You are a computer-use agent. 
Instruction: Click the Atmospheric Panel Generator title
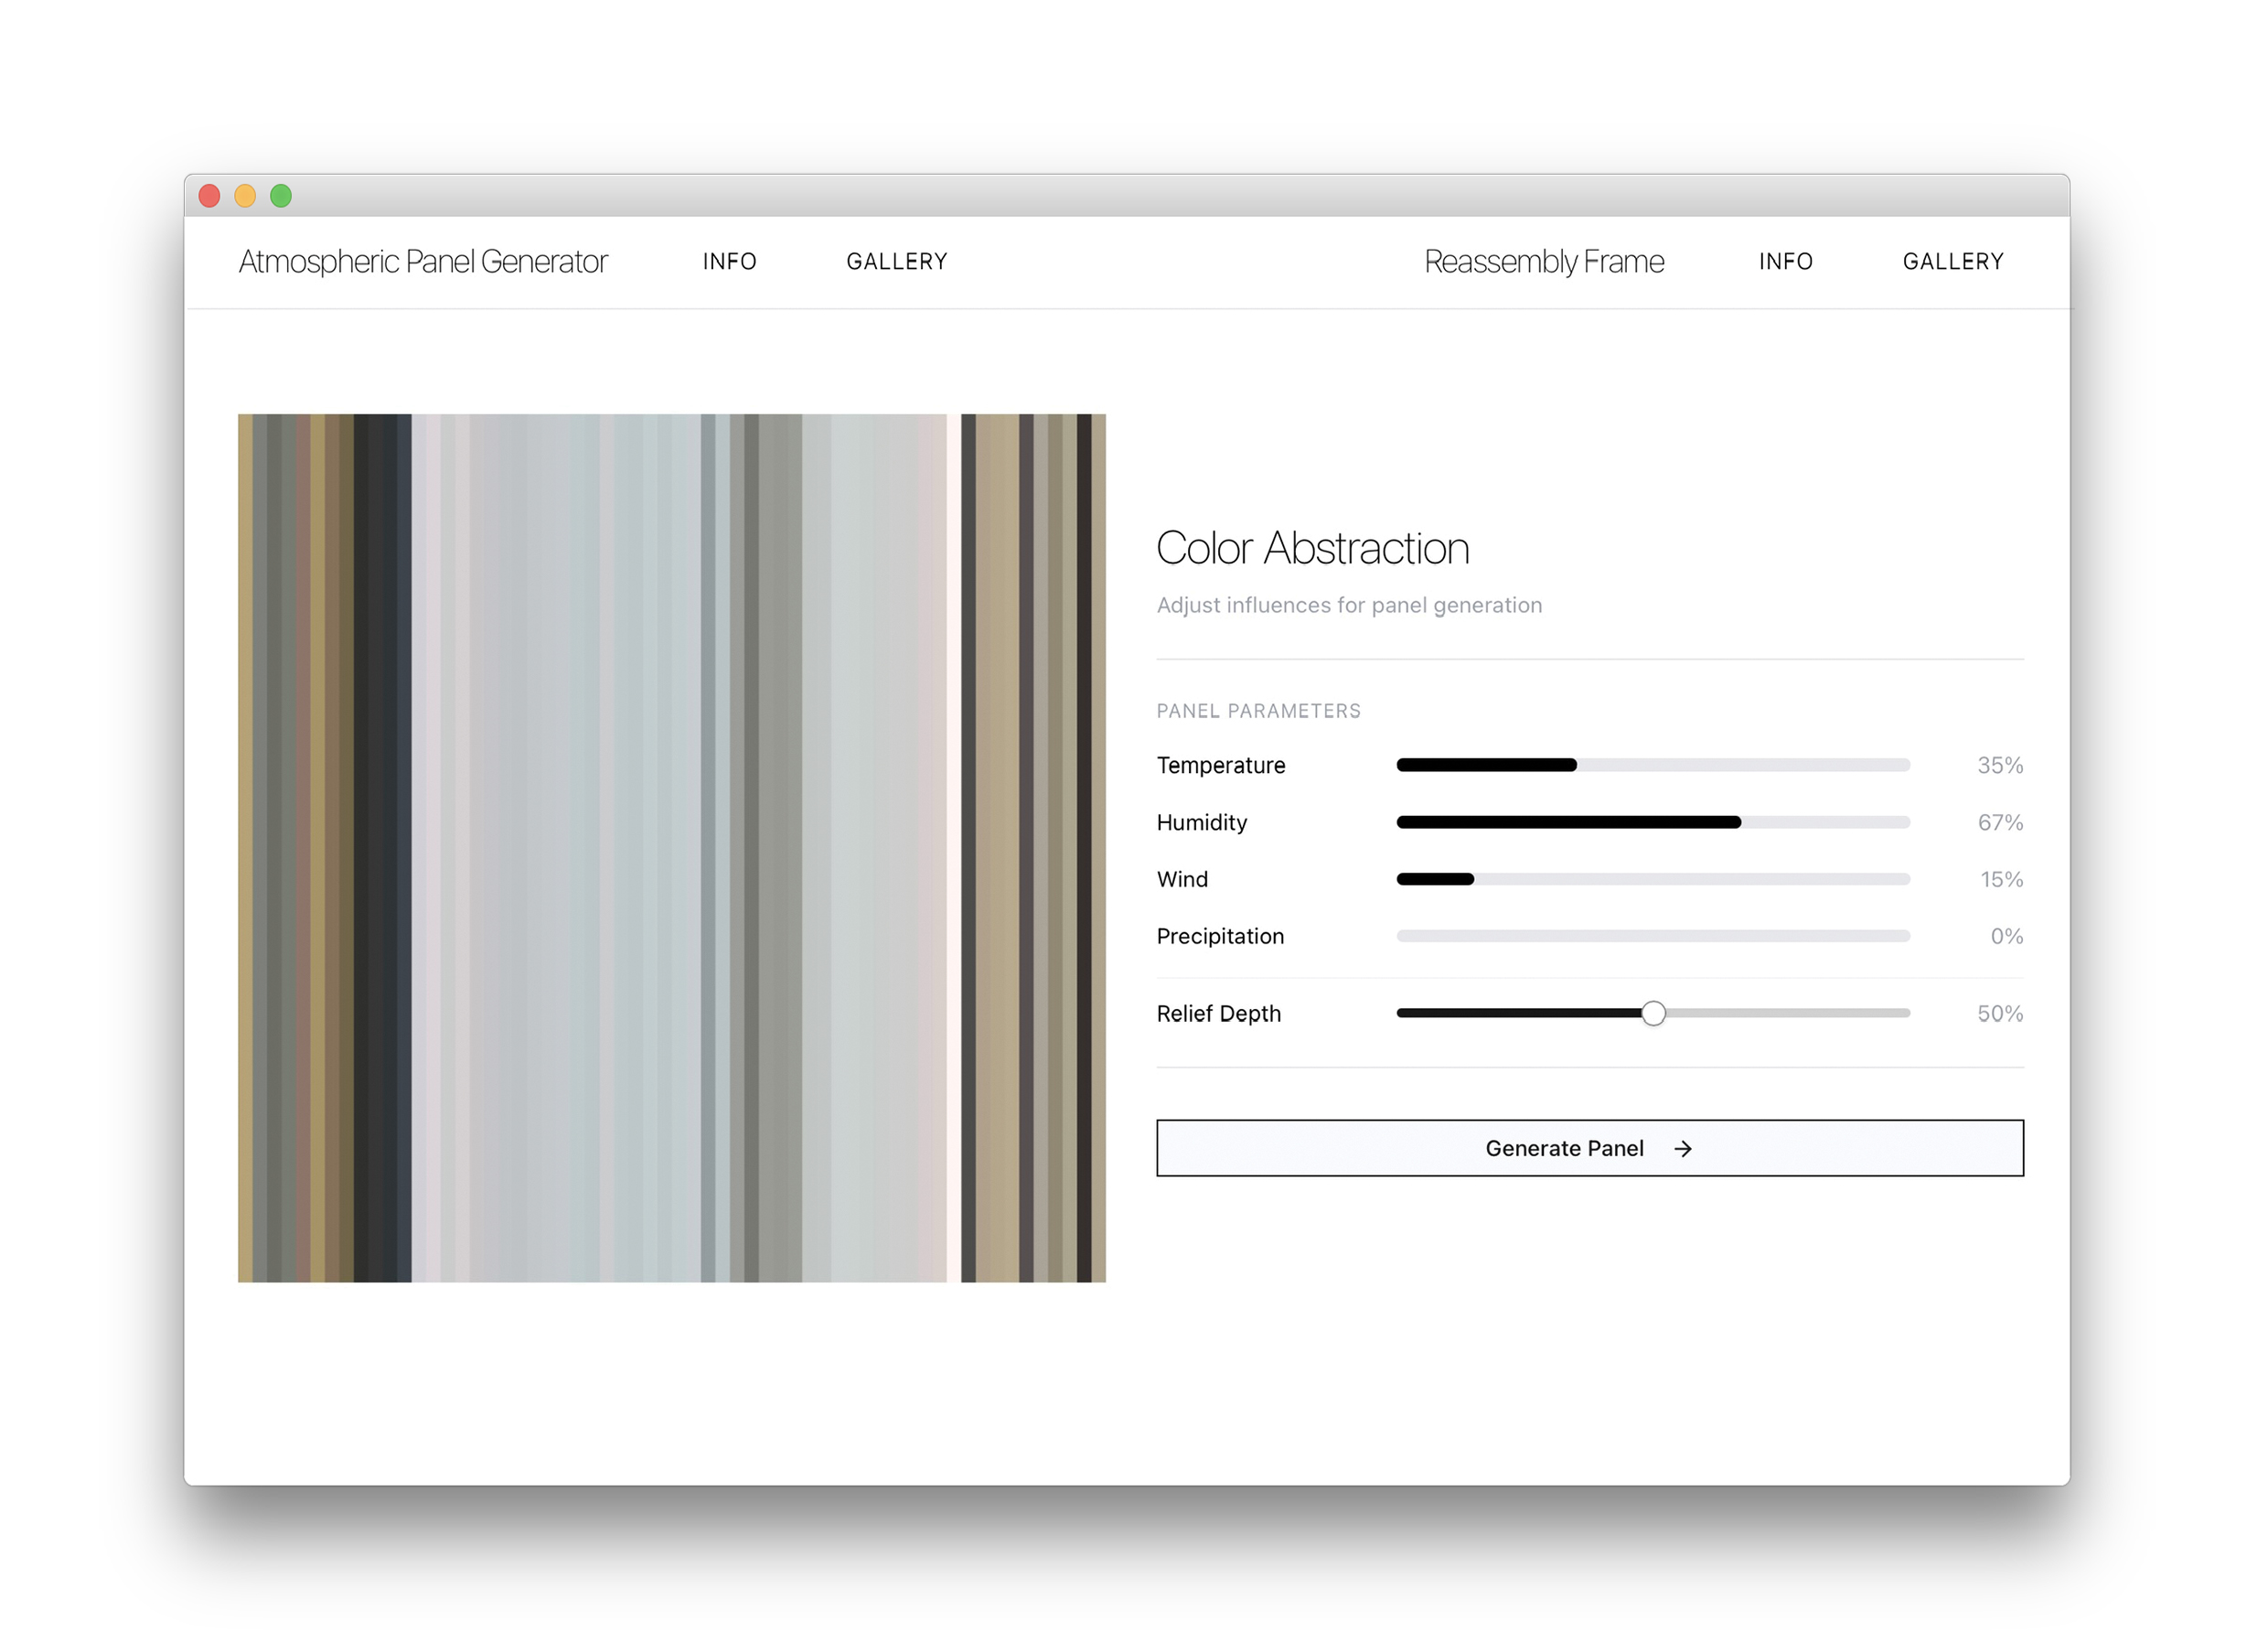click(x=423, y=262)
